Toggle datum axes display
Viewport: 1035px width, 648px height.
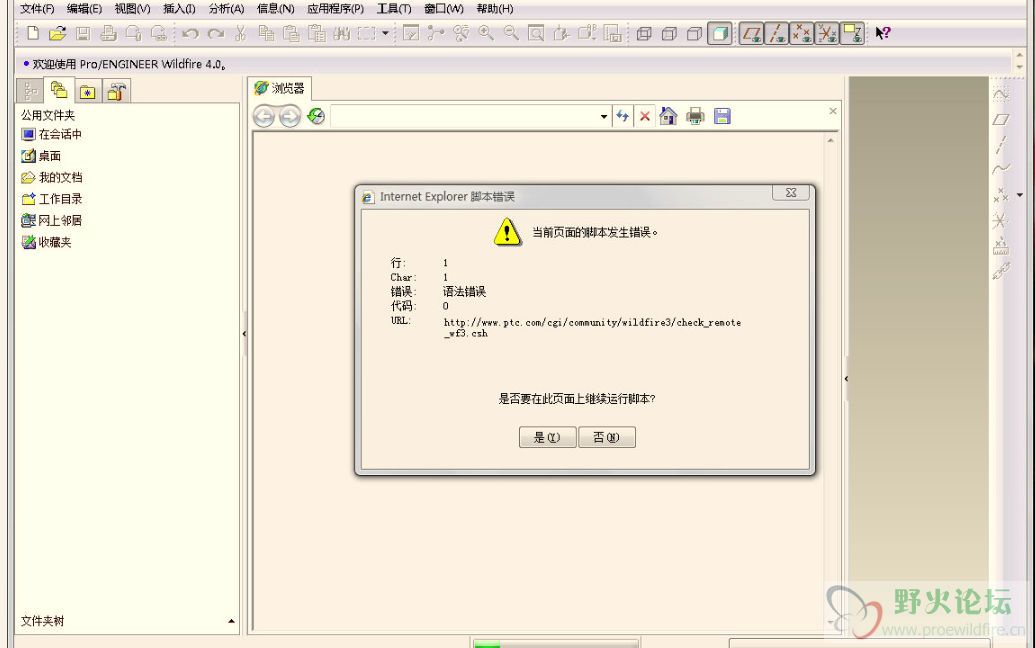coord(777,33)
